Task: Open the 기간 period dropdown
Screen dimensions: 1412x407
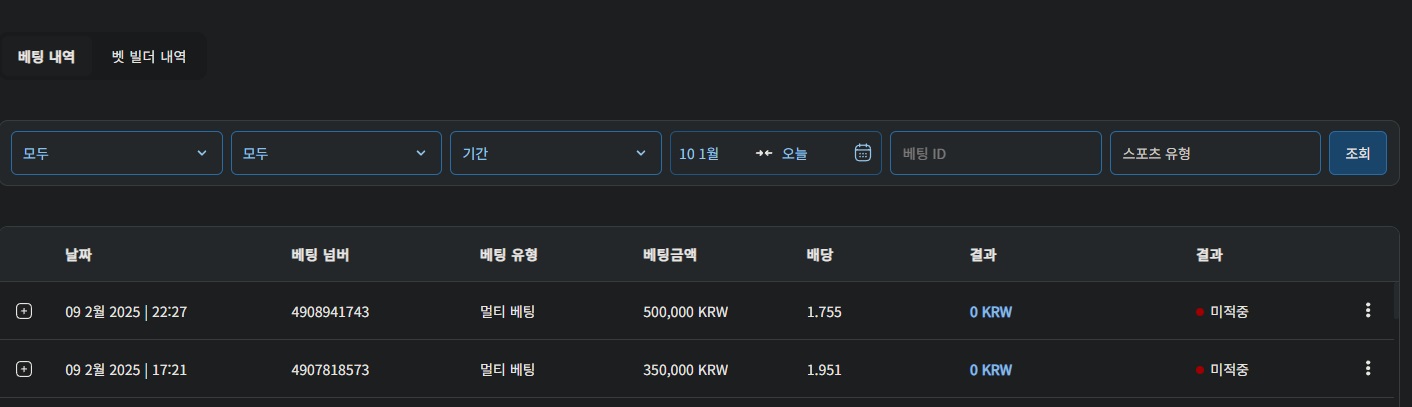Action: point(556,153)
